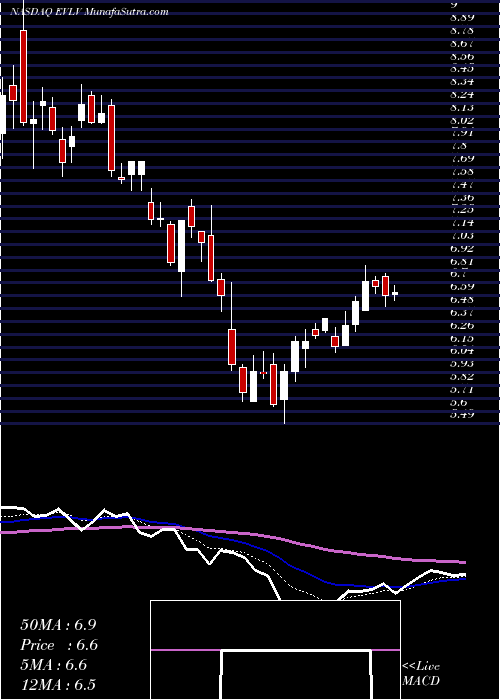The width and height of the screenshot is (500, 700).
Task: Select the 6.59 price axis label
Action: (x=462, y=287)
